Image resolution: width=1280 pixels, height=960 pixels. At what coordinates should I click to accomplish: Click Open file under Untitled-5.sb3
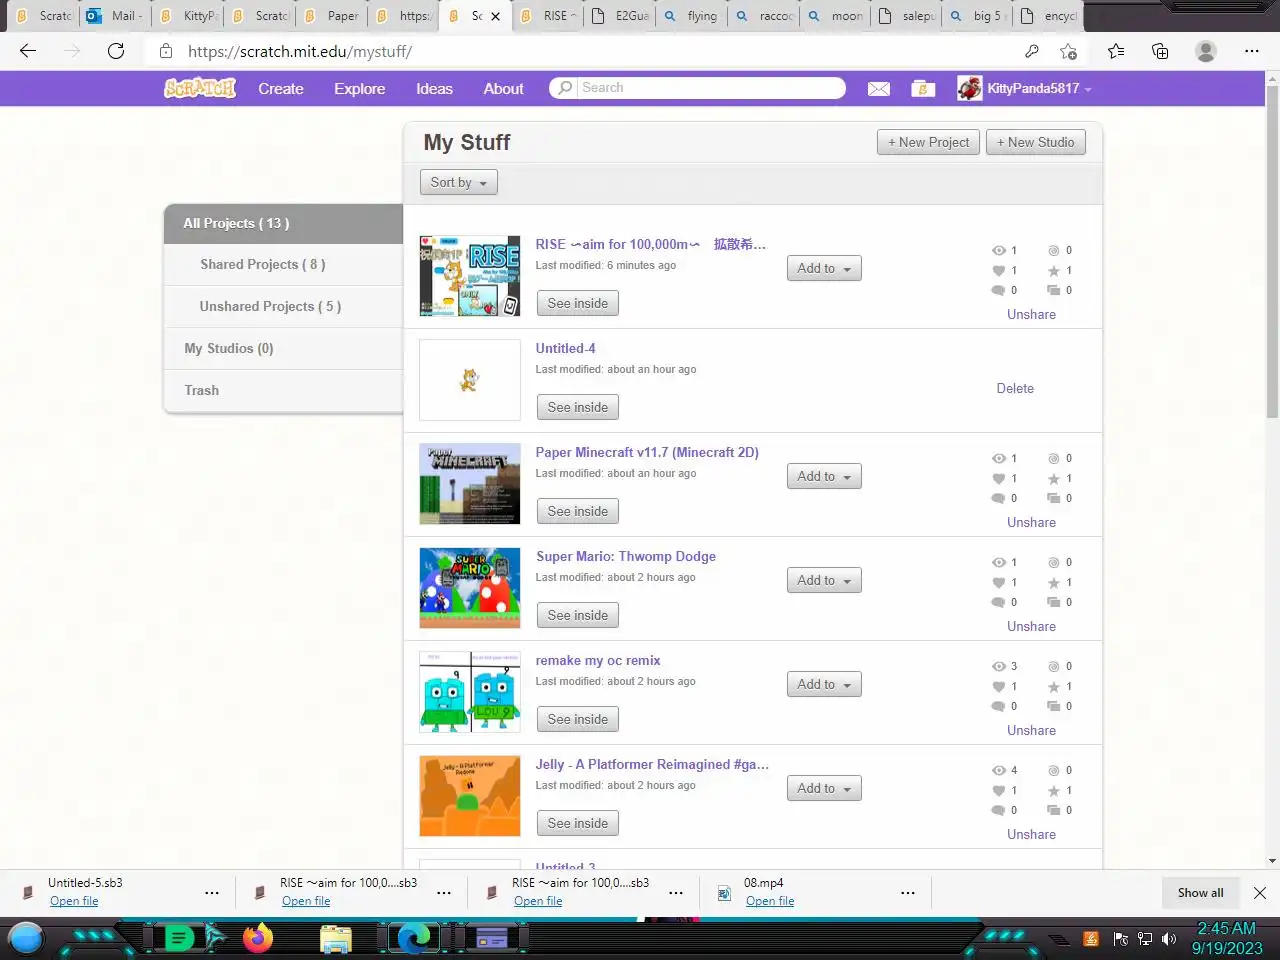click(74, 901)
